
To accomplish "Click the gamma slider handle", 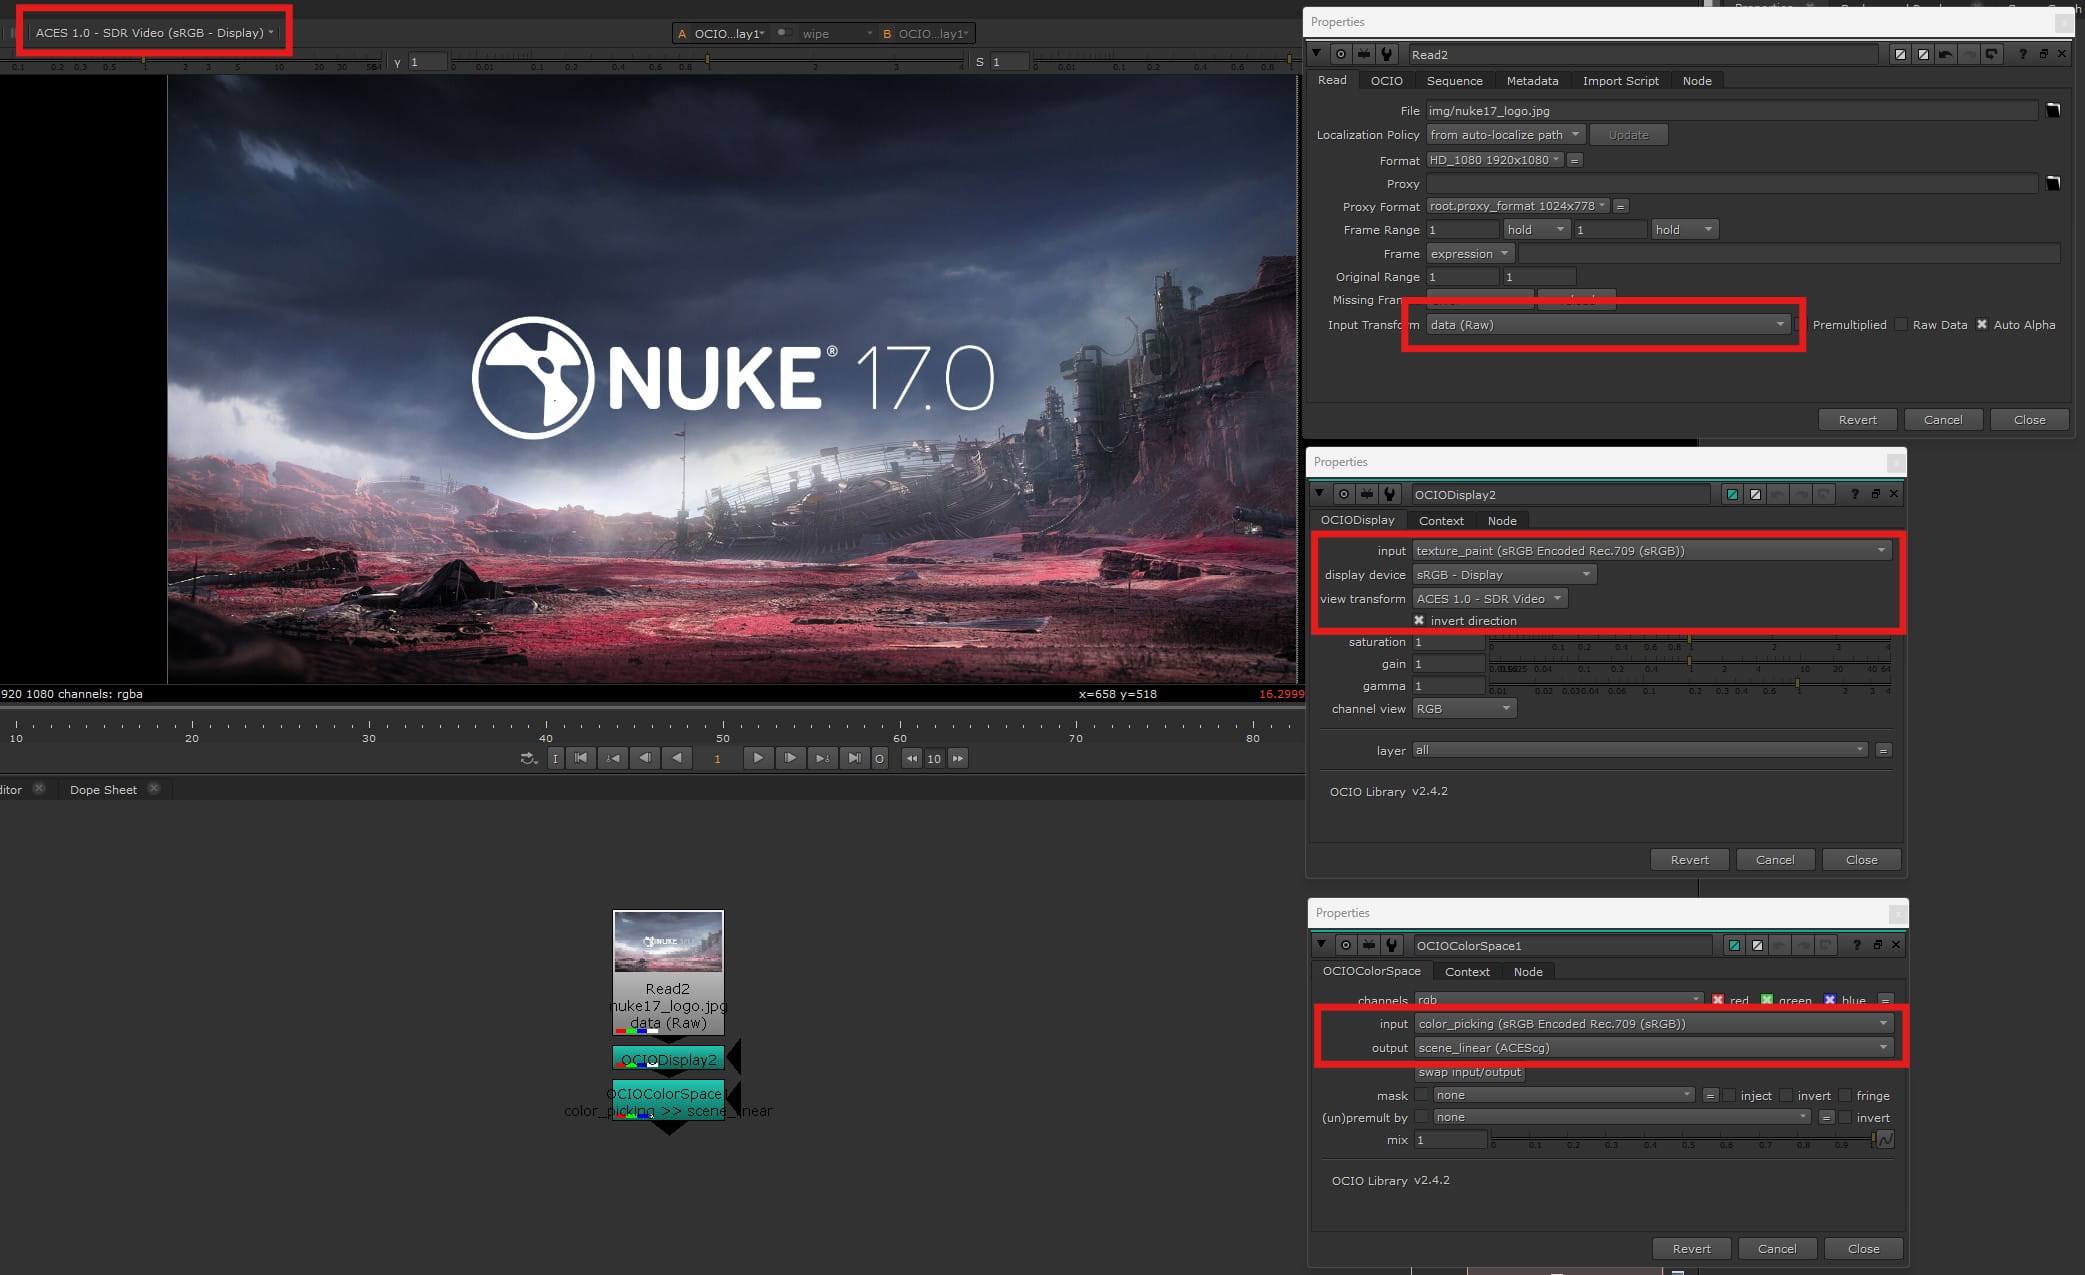I will pyautogui.click(x=1797, y=683).
